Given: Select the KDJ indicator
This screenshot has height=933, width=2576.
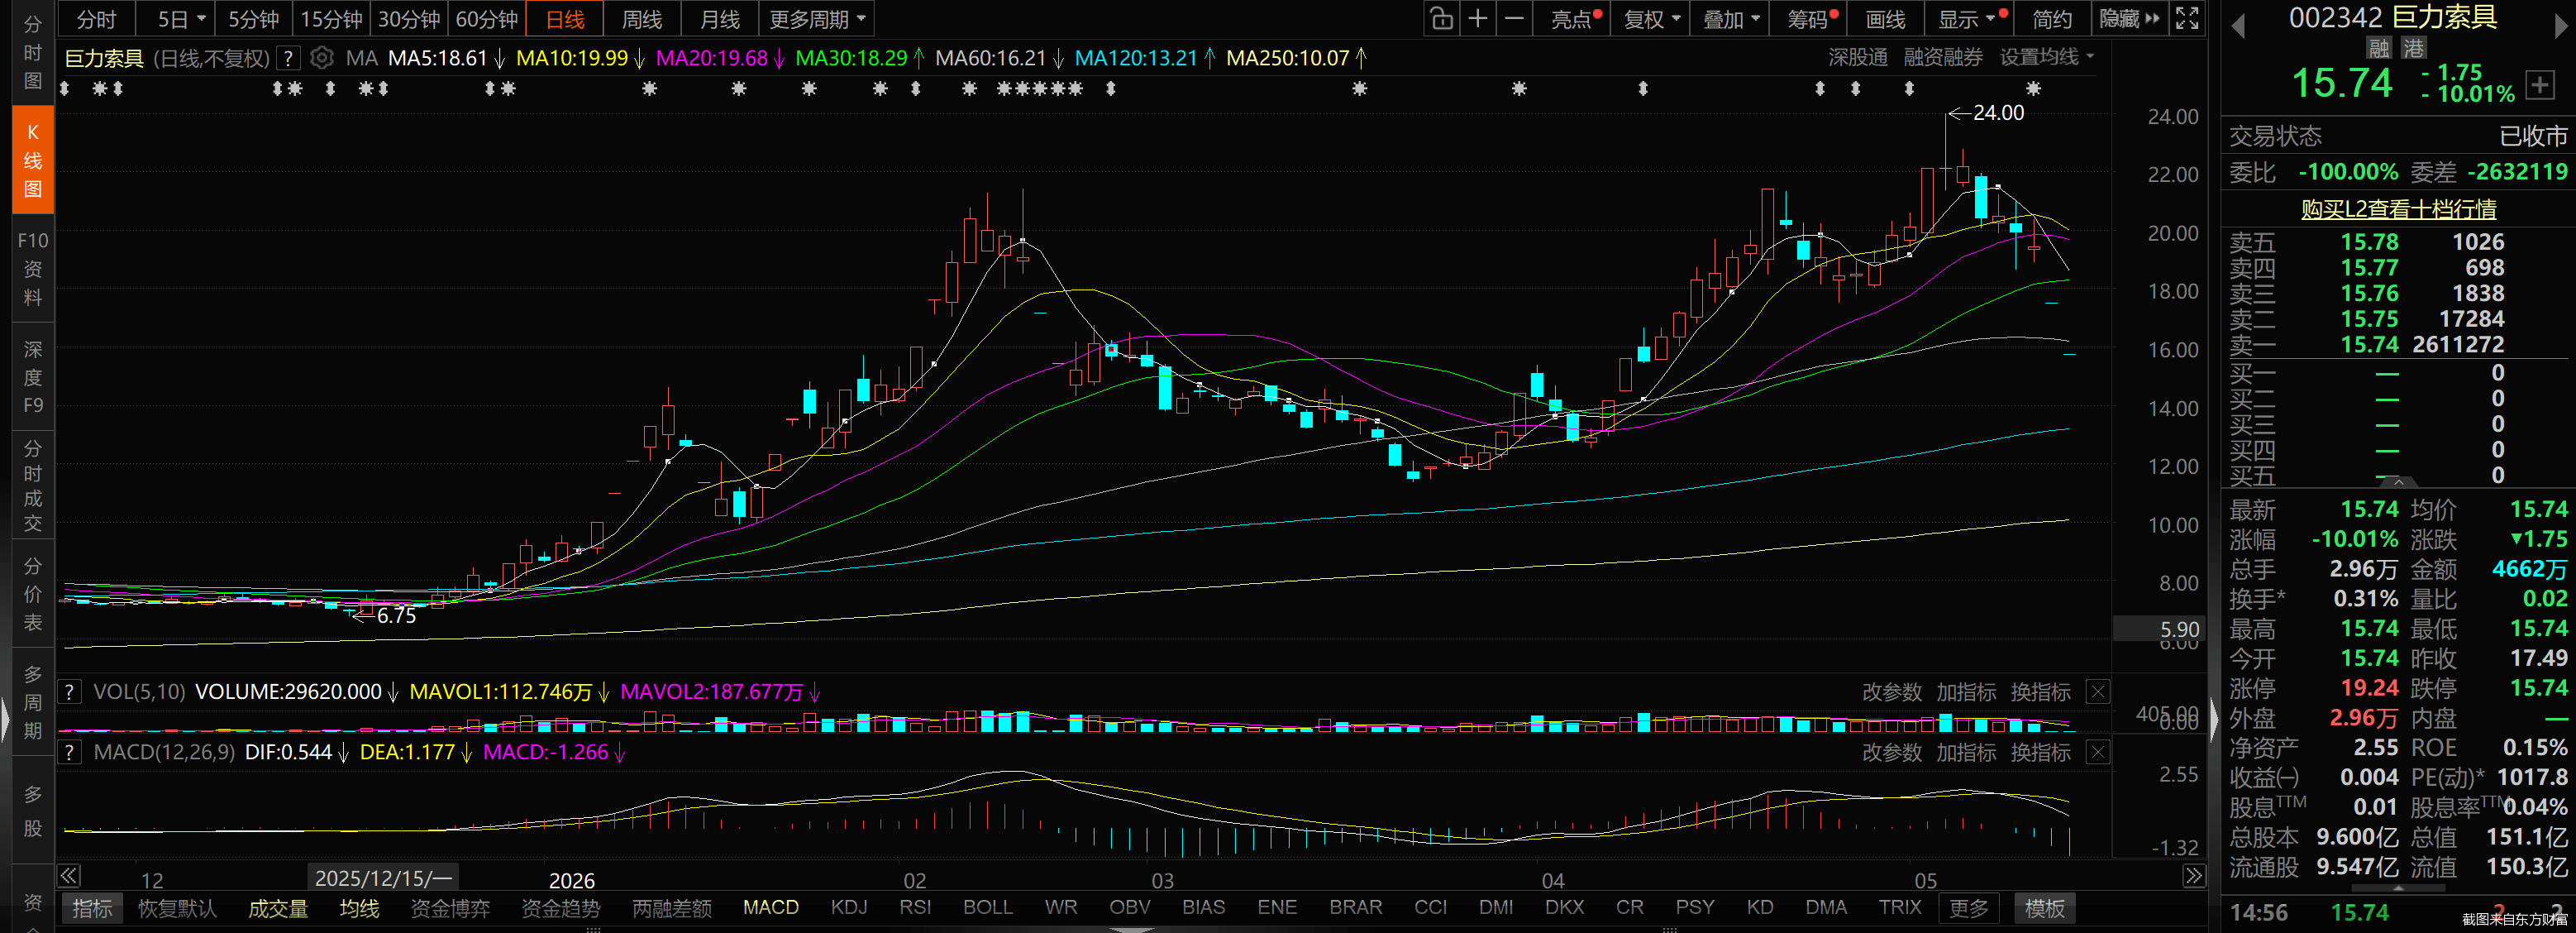Looking at the screenshot, I should pos(849,907).
